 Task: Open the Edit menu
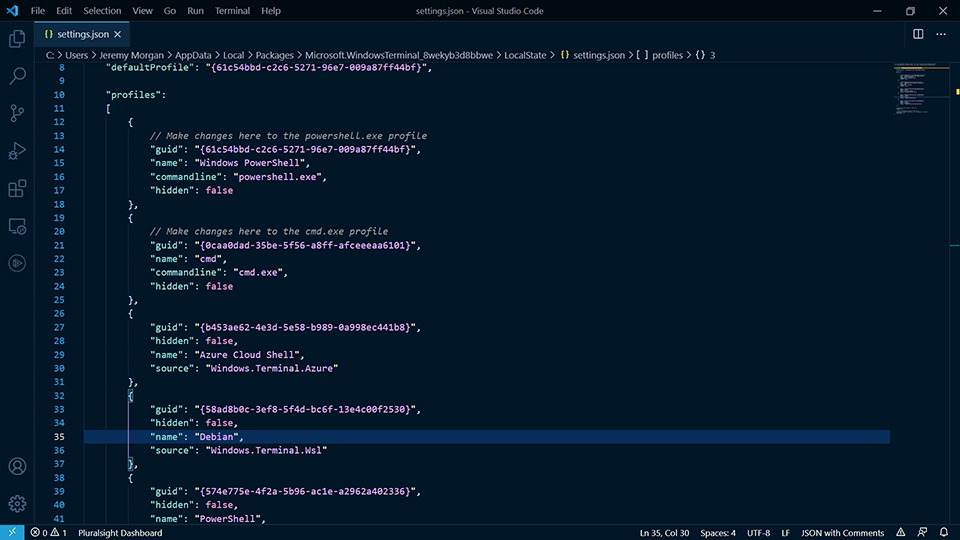(x=64, y=10)
